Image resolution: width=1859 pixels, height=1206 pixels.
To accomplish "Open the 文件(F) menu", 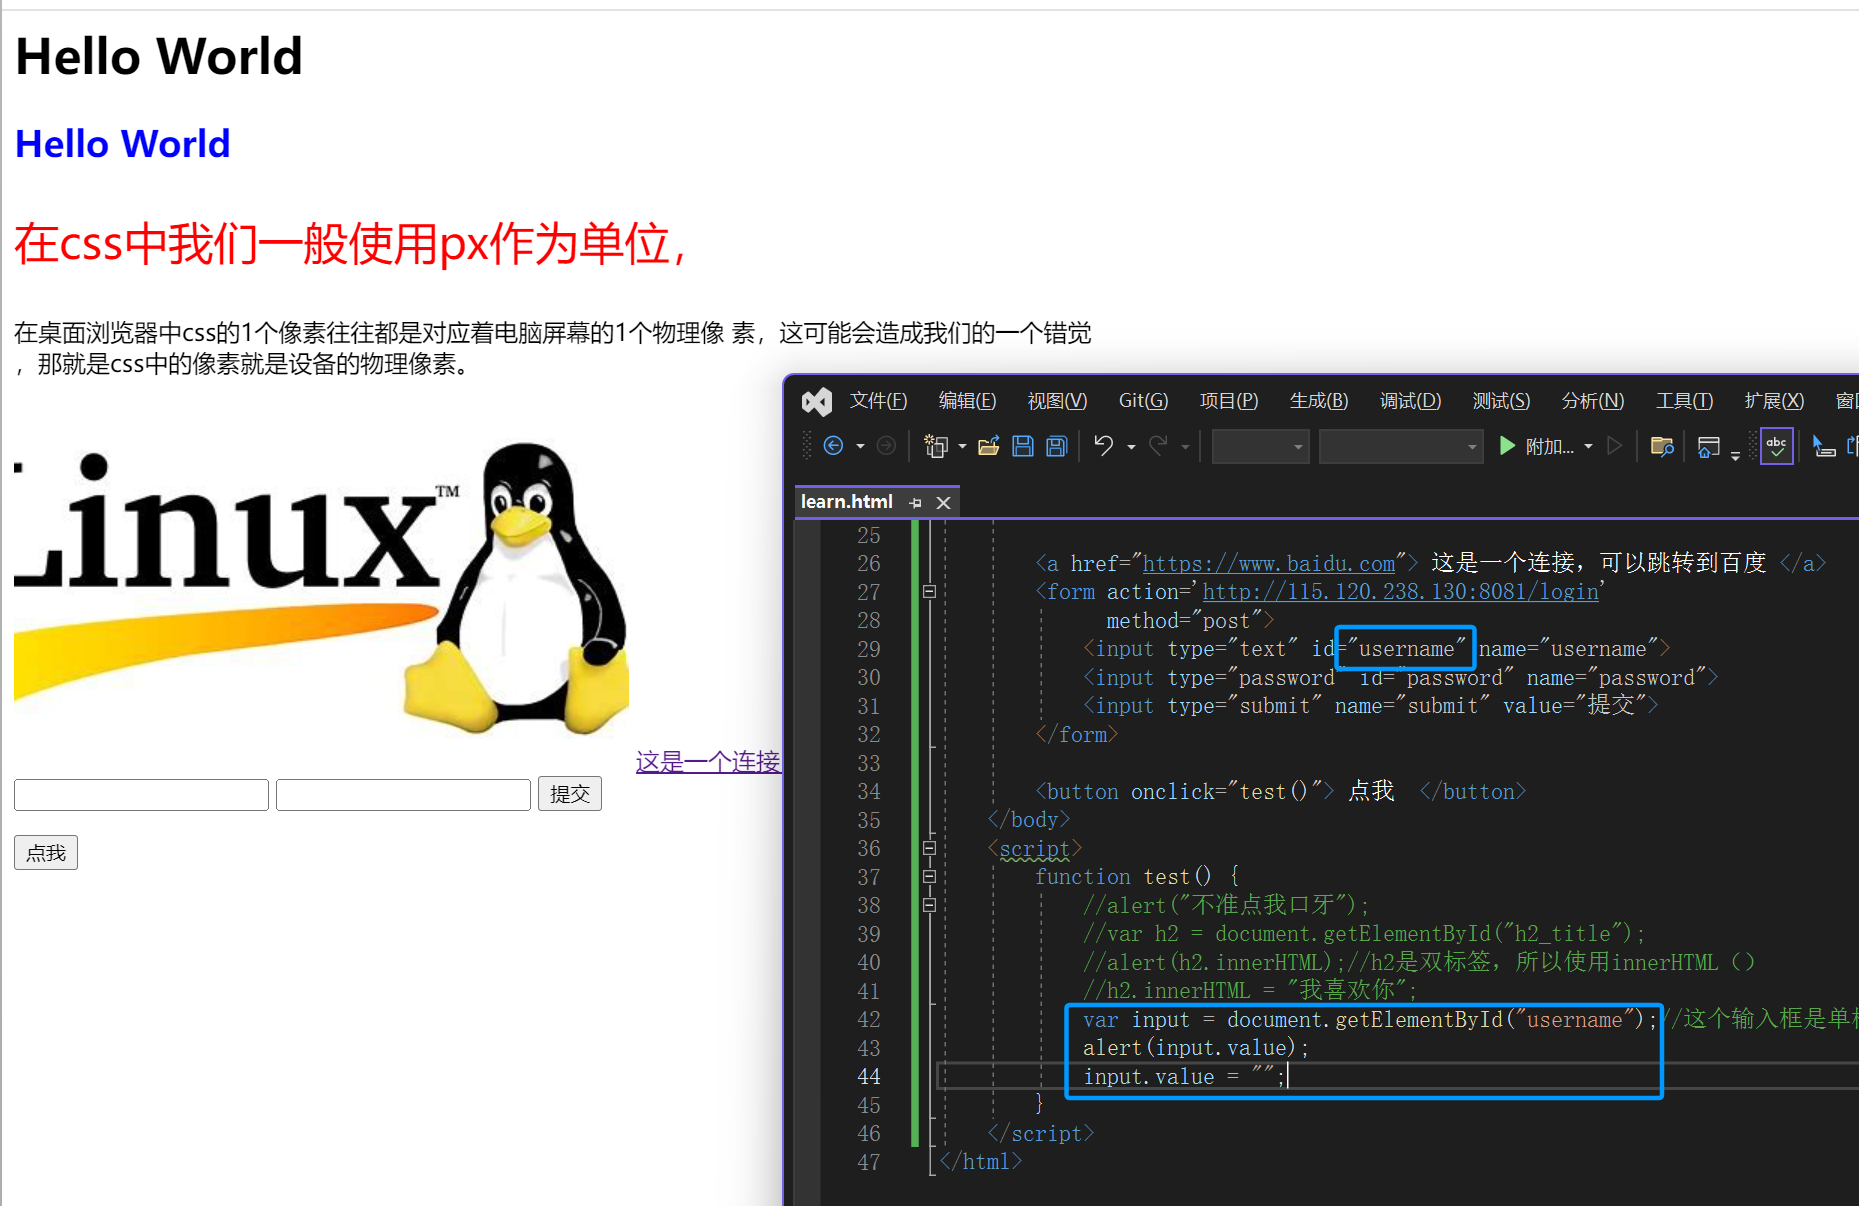I will click(x=878, y=401).
